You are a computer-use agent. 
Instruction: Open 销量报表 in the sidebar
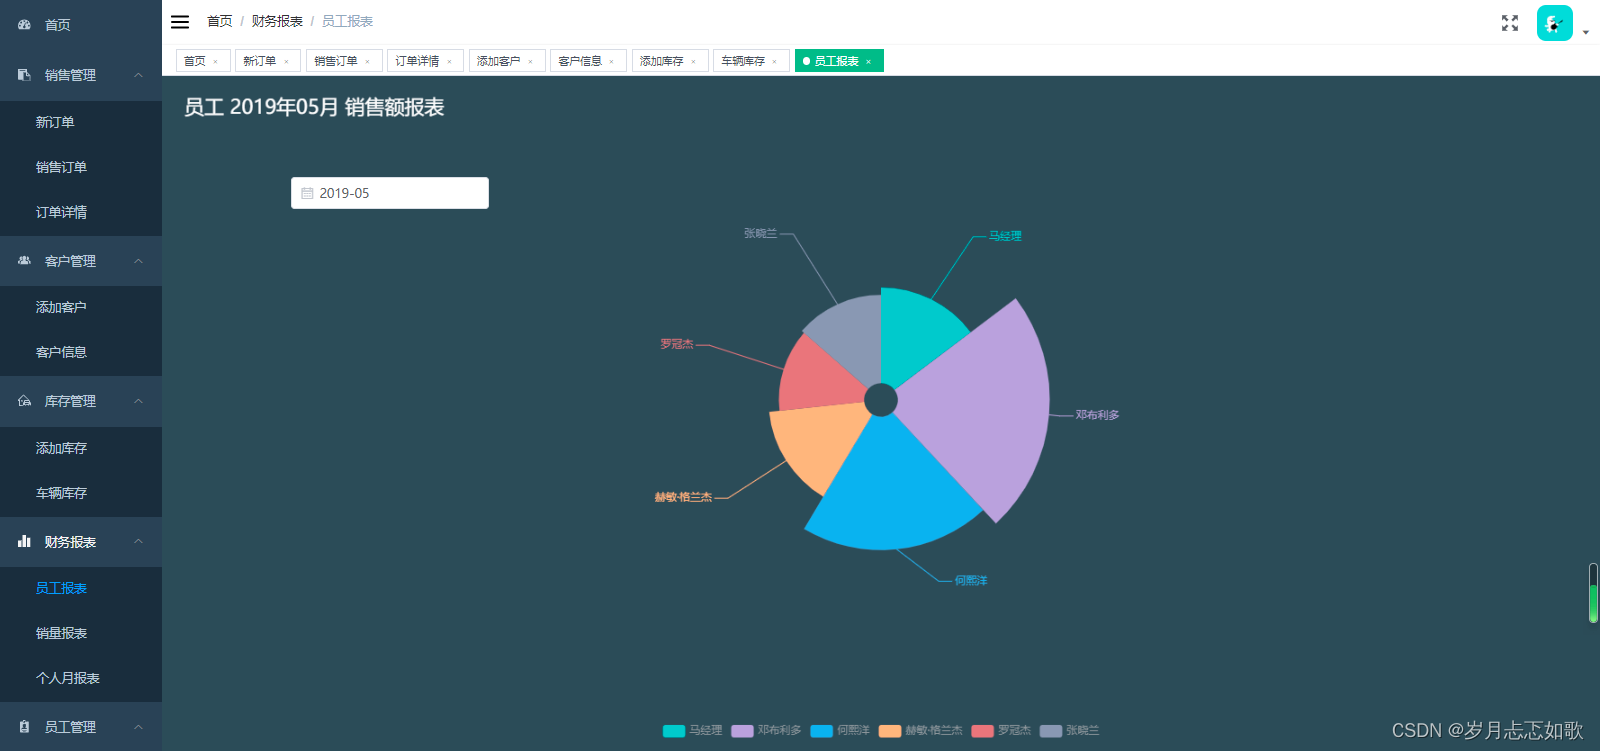pyautogui.click(x=81, y=633)
